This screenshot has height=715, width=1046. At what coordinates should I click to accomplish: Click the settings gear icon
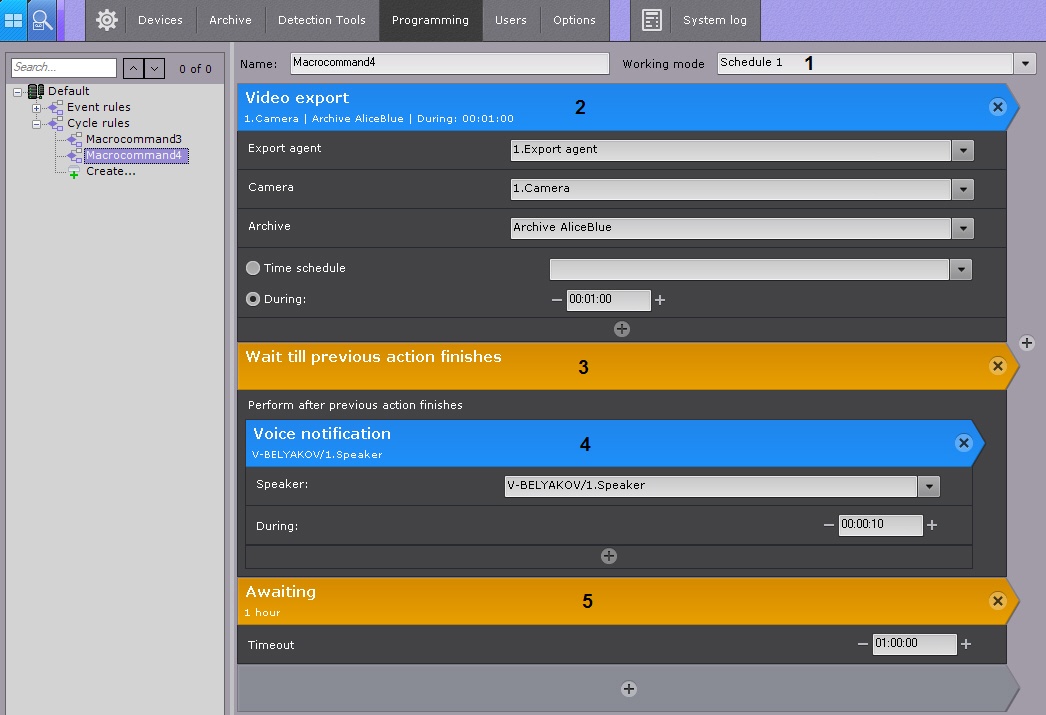(107, 20)
